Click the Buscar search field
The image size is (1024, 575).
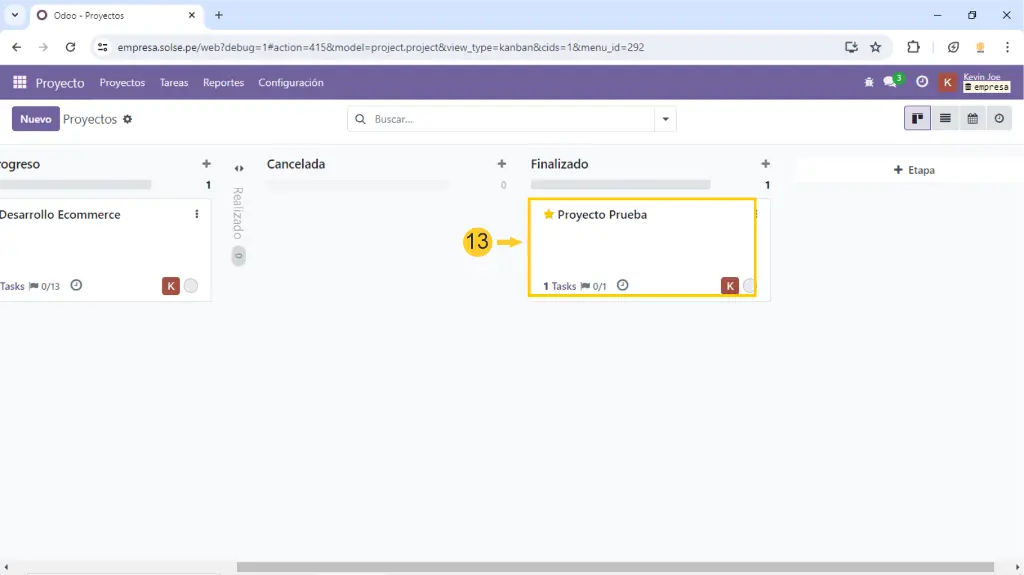point(510,119)
